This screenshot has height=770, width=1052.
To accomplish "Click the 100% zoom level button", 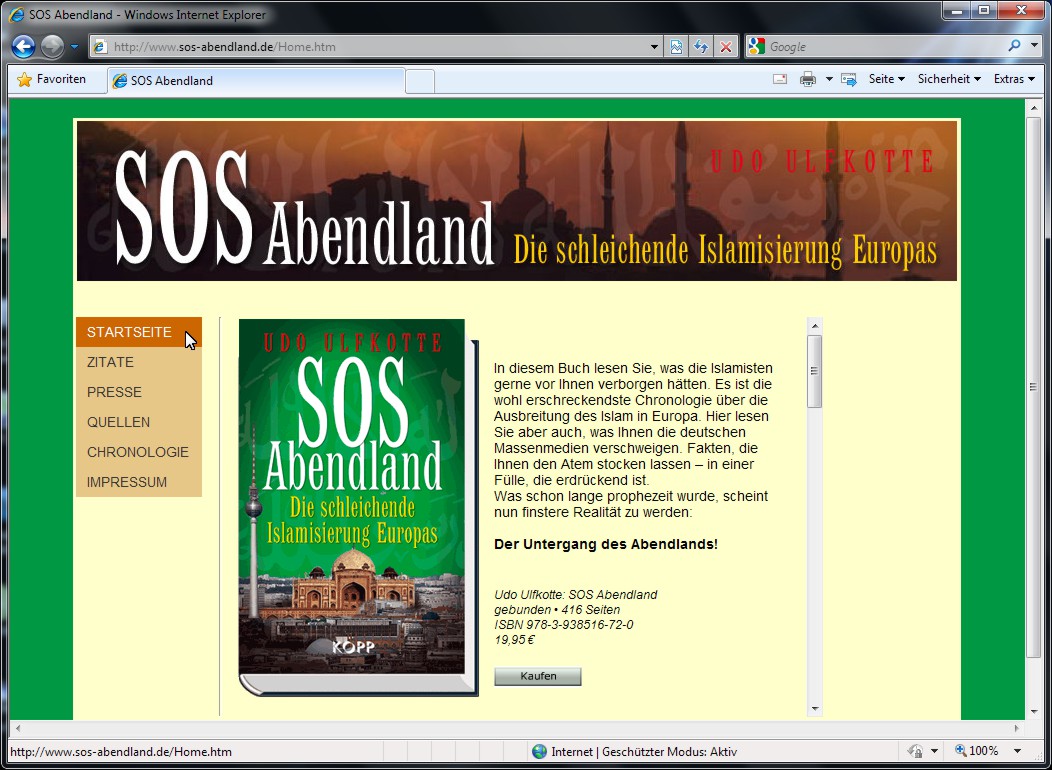I will pyautogui.click(x=977, y=751).
